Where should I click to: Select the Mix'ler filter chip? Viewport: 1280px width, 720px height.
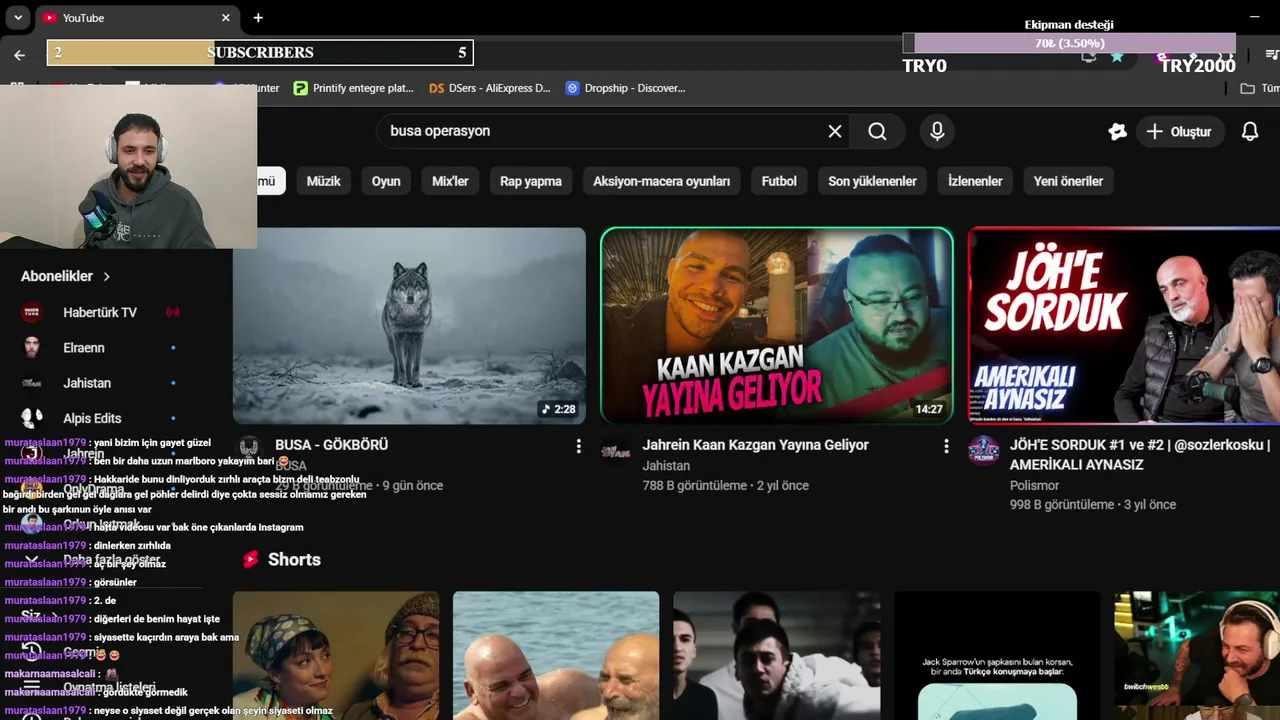[x=450, y=181]
